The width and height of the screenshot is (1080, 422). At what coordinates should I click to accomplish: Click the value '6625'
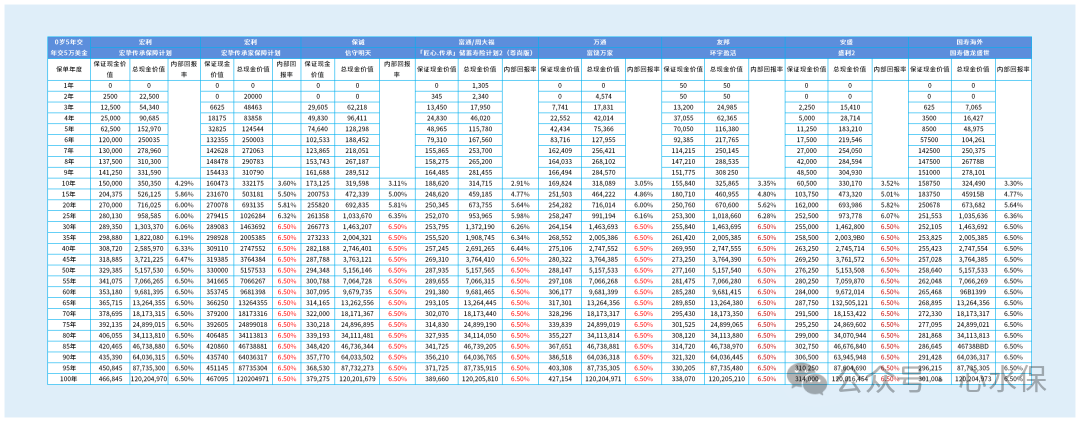[x=216, y=108]
